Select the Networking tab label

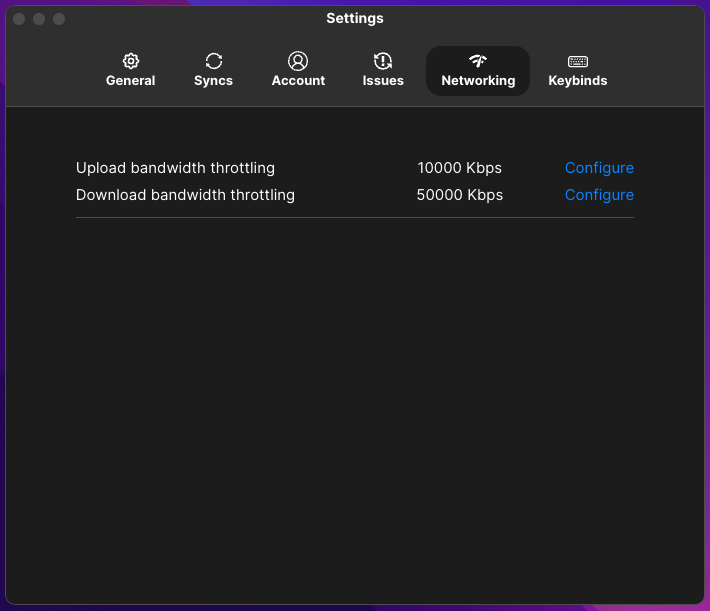(478, 81)
